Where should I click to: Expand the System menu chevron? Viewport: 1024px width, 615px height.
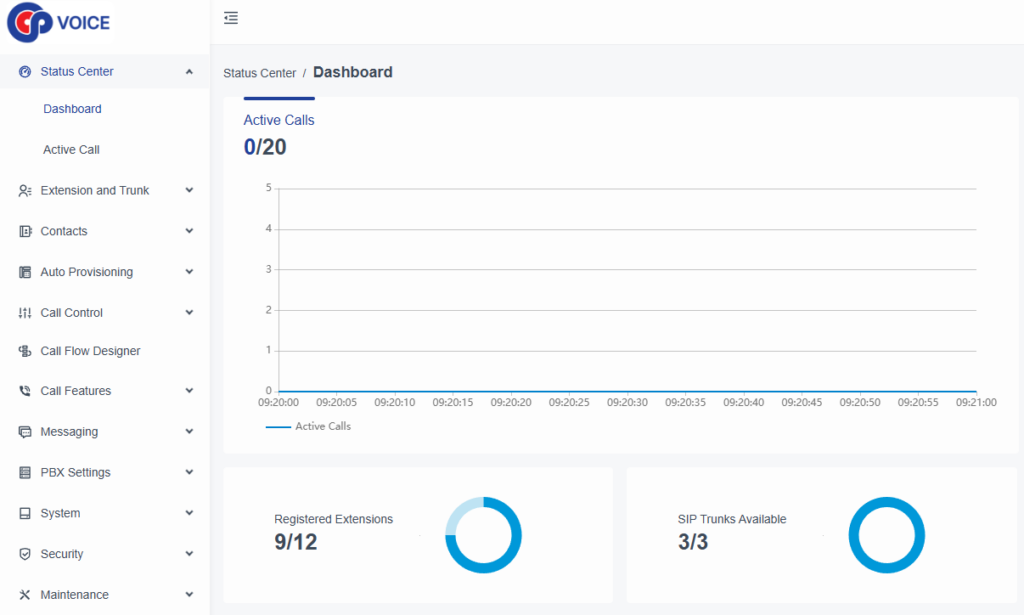tap(189, 514)
